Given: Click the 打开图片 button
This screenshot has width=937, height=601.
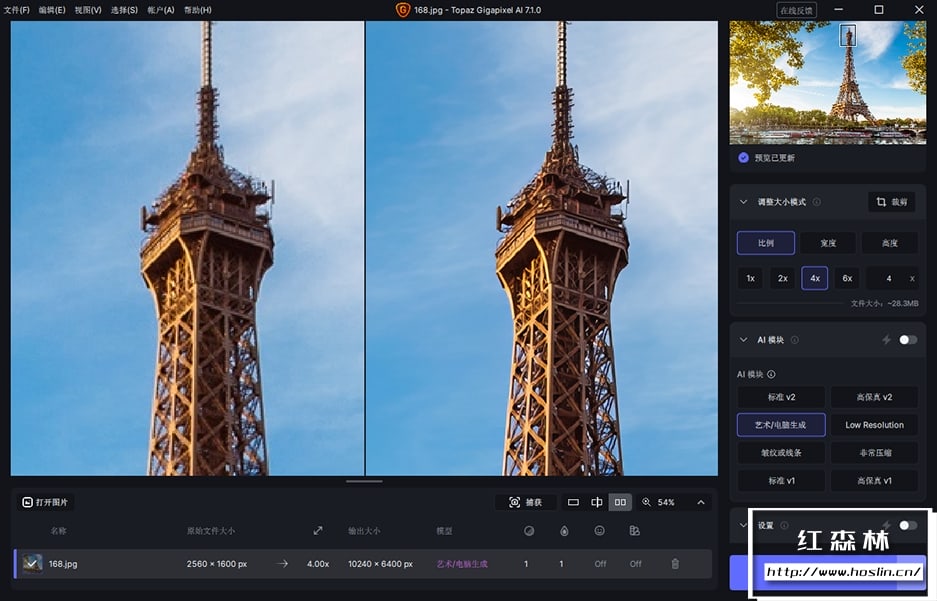Looking at the screenshot, I should tap(46, 502).
